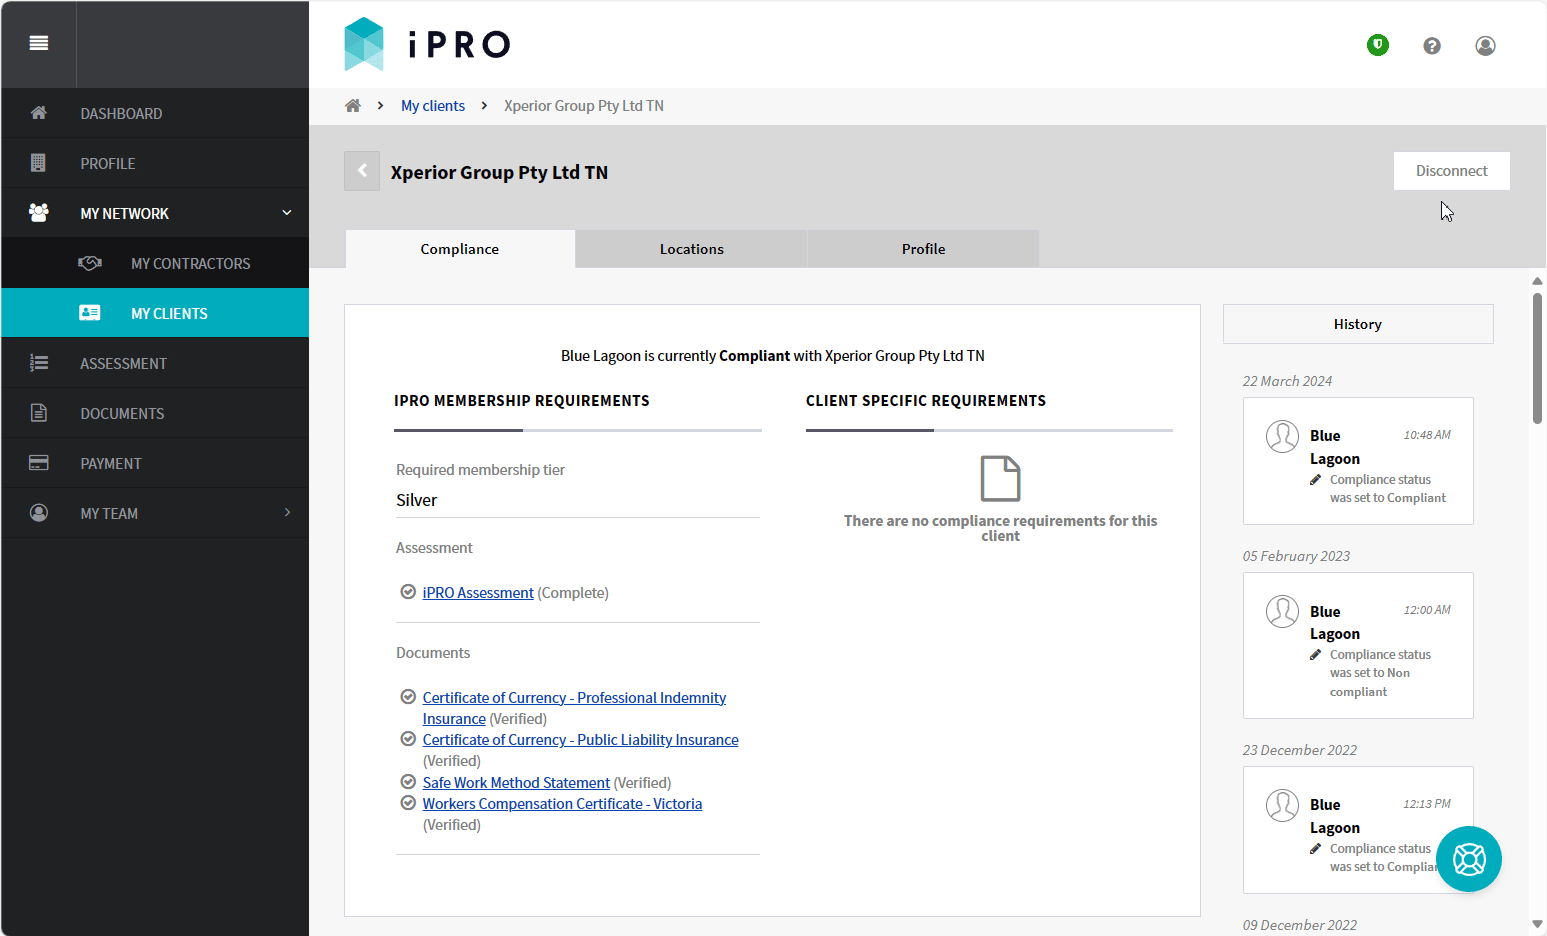Click the Documents file icon
Image resolution: width=1547 pixels, height=936 pixels.
coord(39,413)
